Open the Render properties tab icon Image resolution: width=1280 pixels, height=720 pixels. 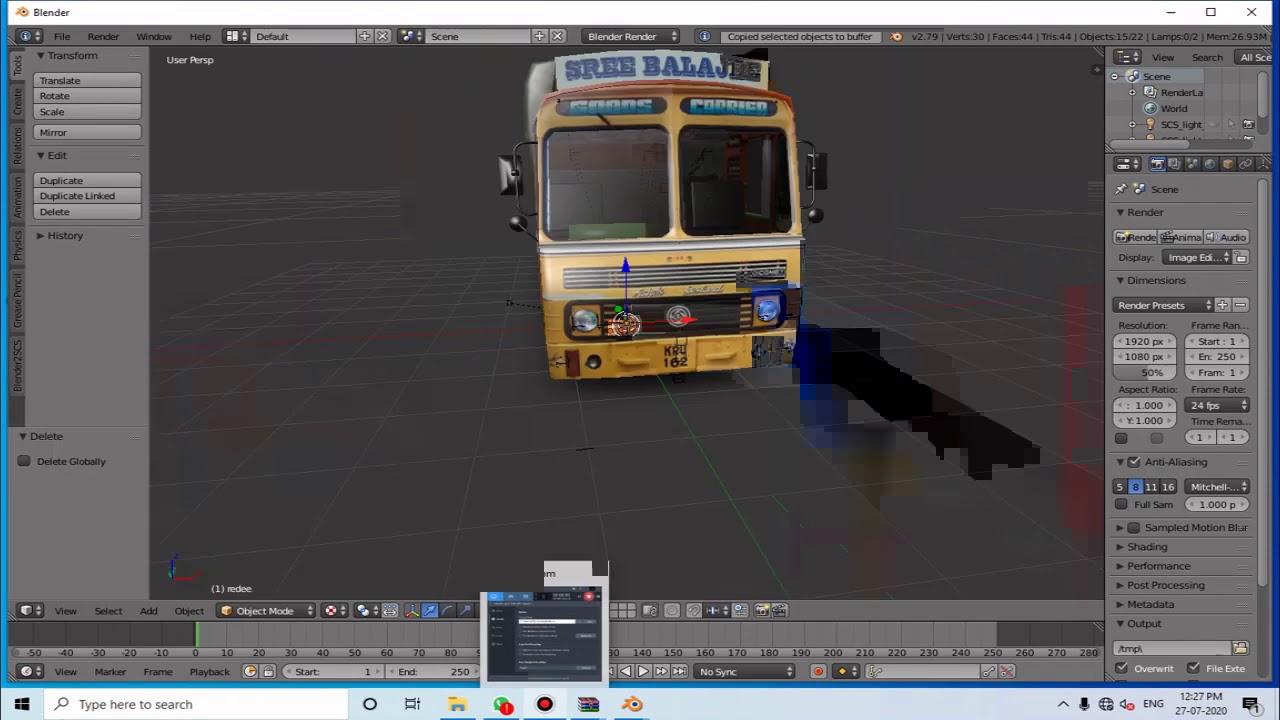(1157, 164)
